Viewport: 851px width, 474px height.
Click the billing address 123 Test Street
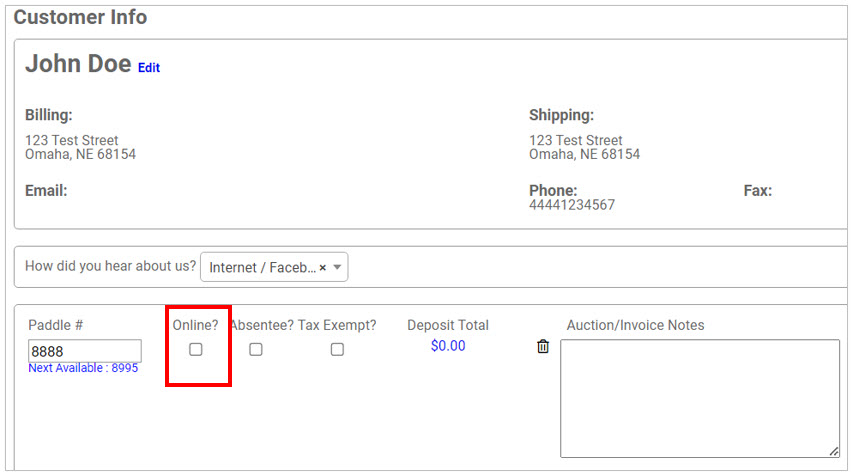click(72, 141)
